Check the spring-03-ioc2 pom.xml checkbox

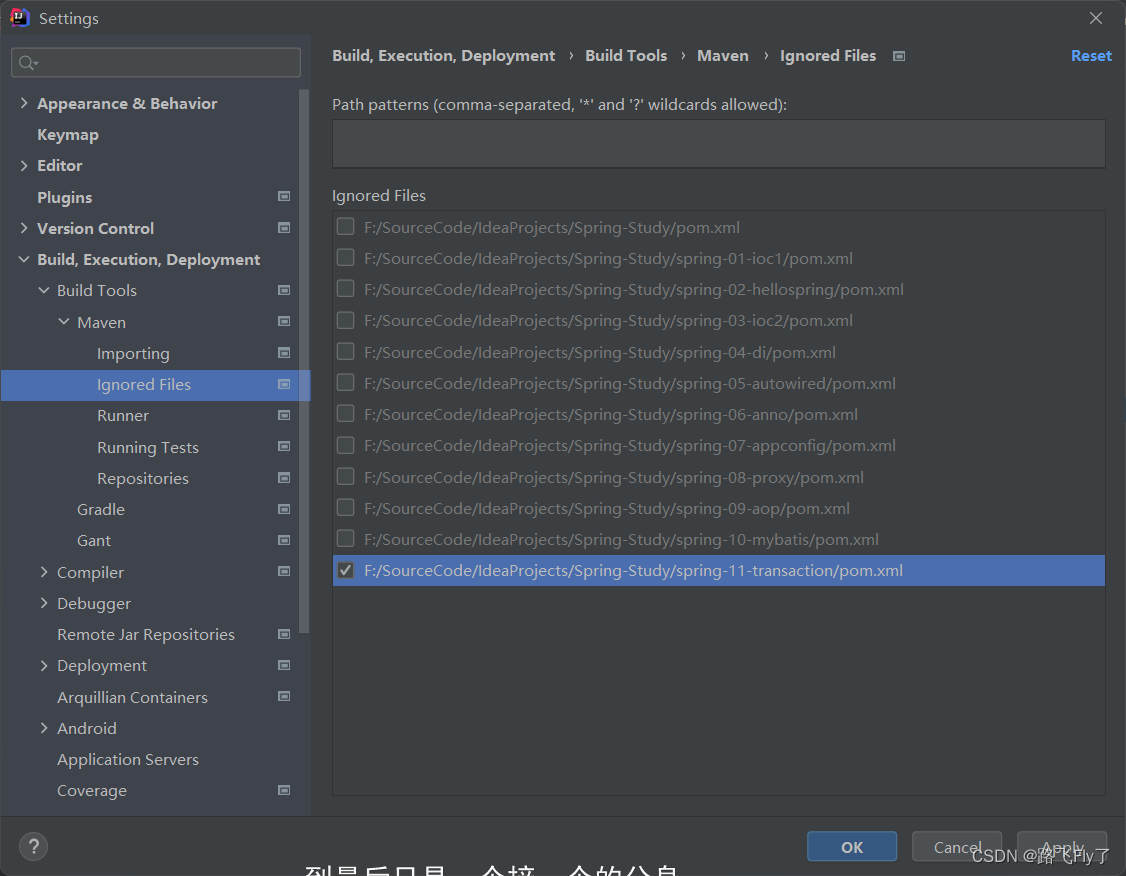pos(345,320)
